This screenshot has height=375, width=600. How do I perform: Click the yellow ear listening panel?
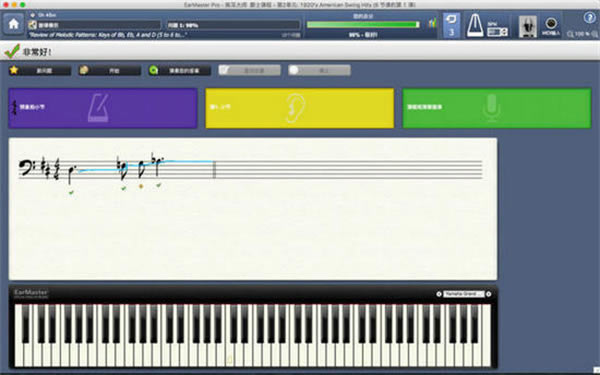[300, 108]
